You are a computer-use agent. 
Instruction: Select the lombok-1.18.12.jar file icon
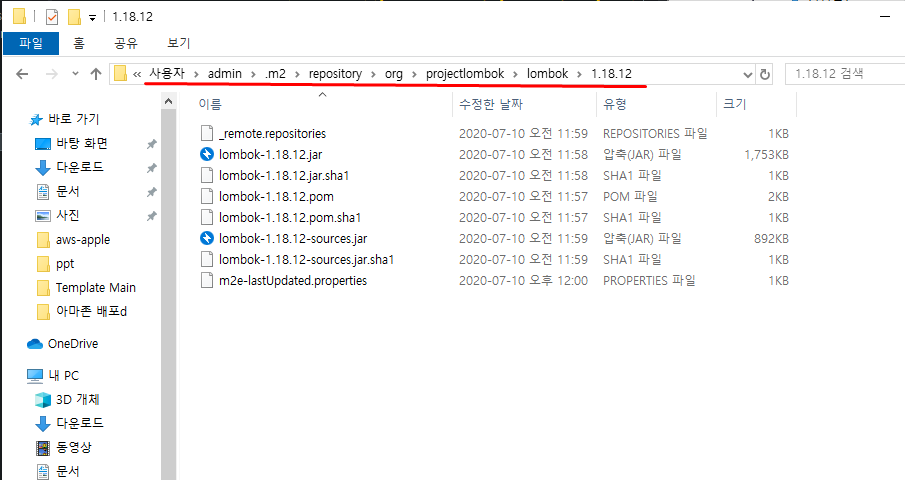click(207, 155)
